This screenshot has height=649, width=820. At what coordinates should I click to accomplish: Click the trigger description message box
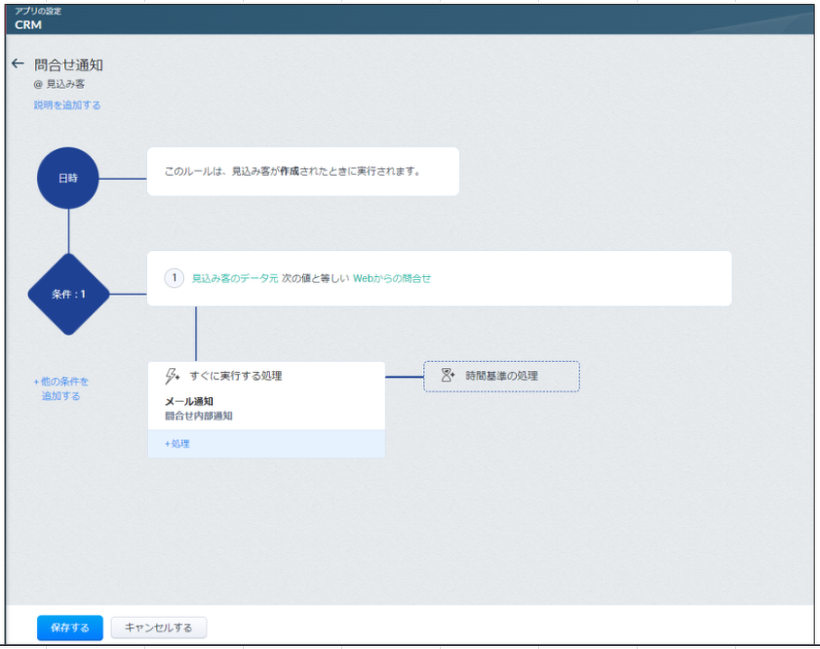(302, 171)
